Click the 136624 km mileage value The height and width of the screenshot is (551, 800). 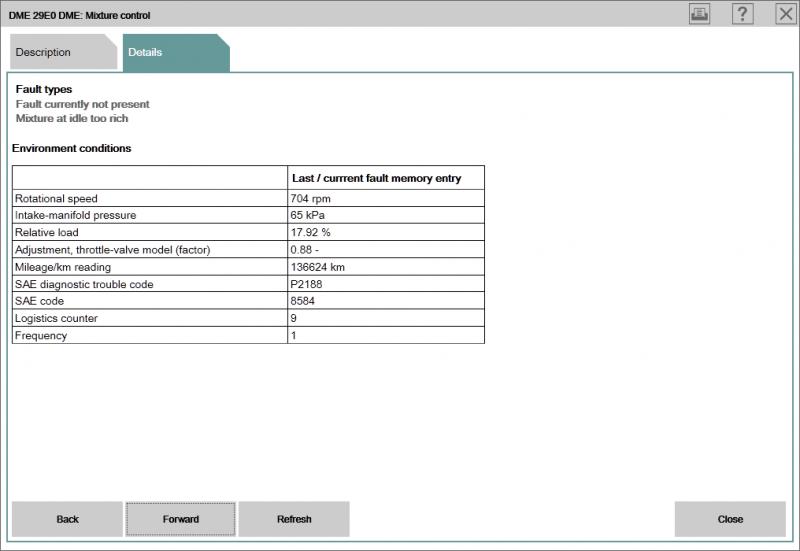pos(319,267)
